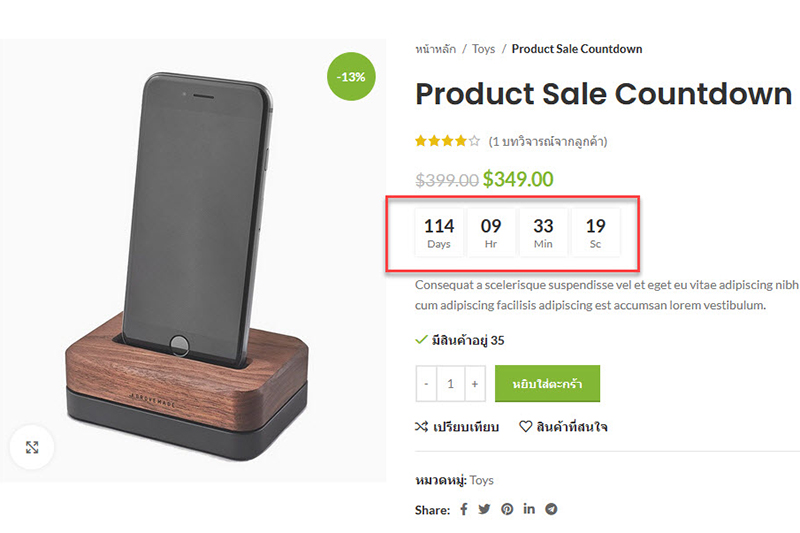Click the wishlist heart icon
This screenshot has width=800, height=533.
coord(525,427)
